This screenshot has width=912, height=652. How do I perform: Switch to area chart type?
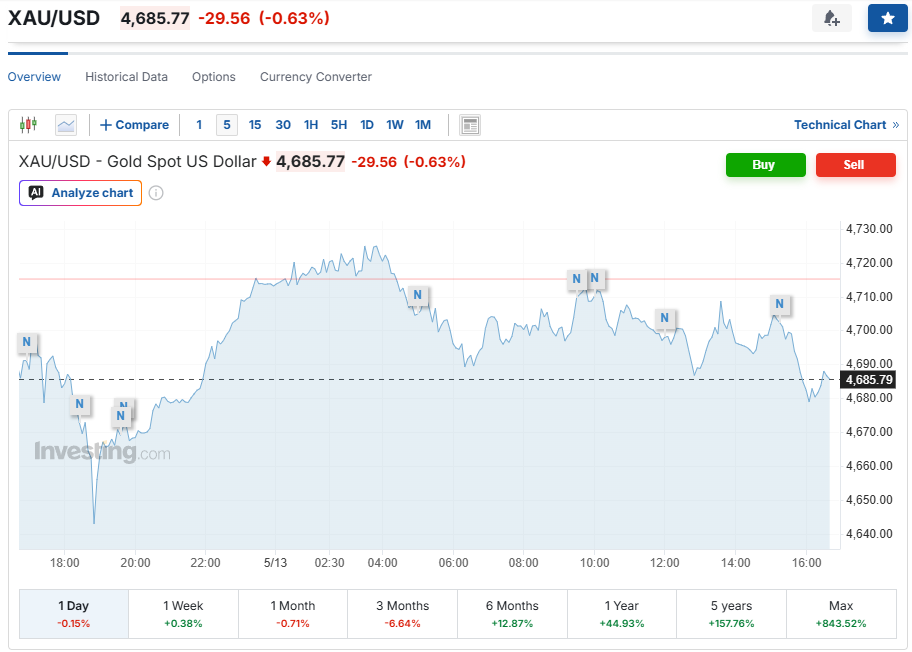[x=66, y=124]
